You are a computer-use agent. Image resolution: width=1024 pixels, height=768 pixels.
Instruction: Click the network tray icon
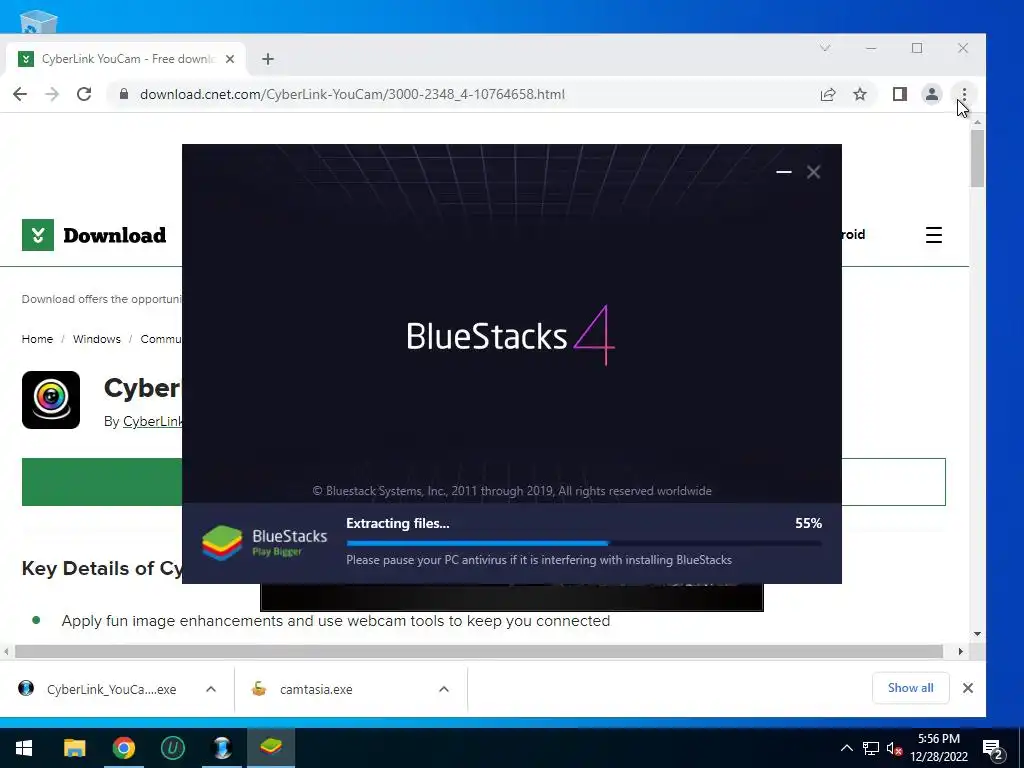coord(871,748)
